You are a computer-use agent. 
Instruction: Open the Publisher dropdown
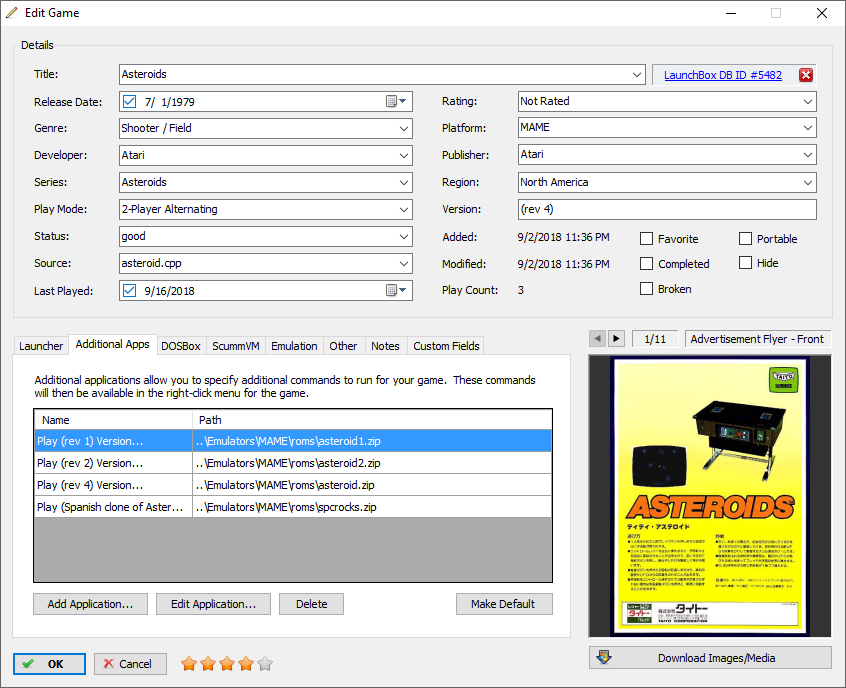[808, 155]
